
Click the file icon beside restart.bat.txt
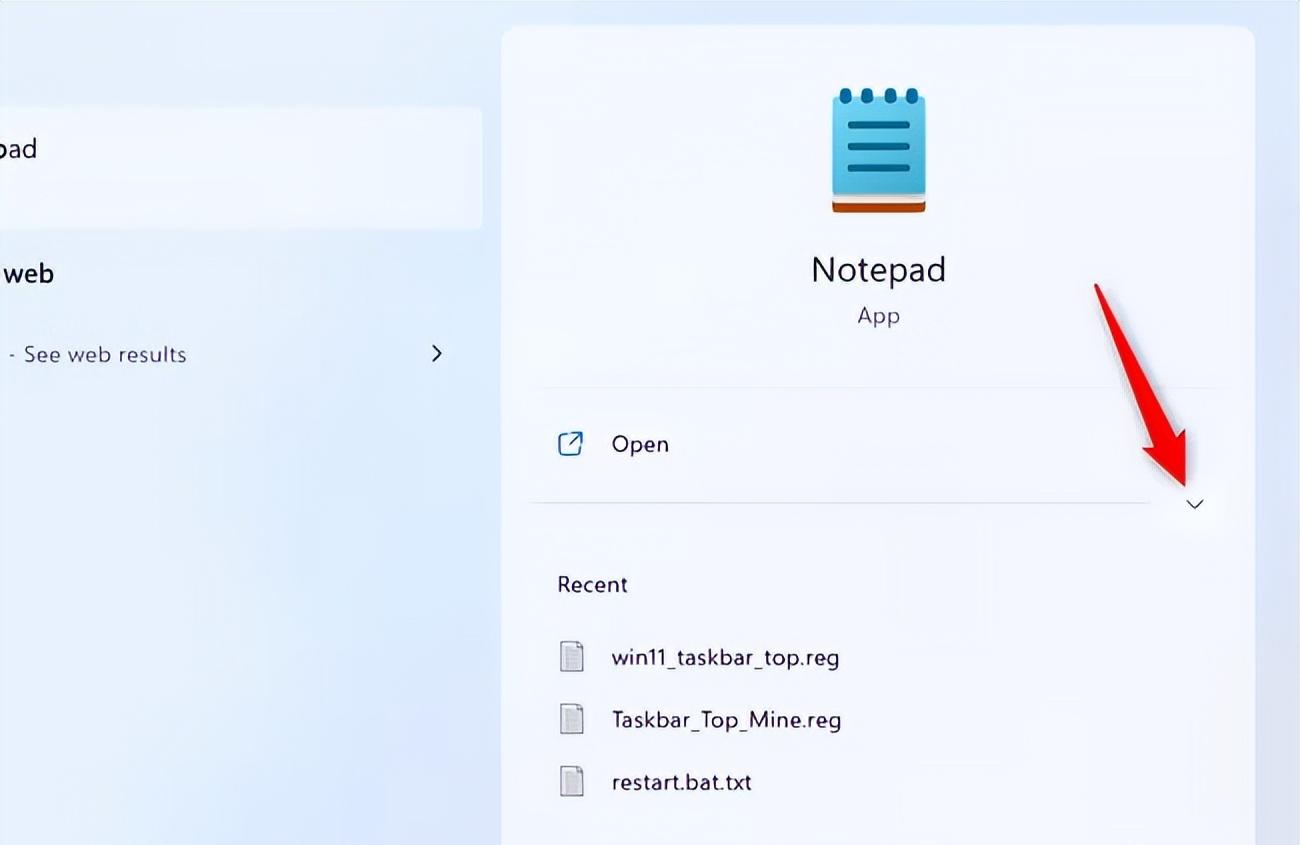tap(572, 781)
